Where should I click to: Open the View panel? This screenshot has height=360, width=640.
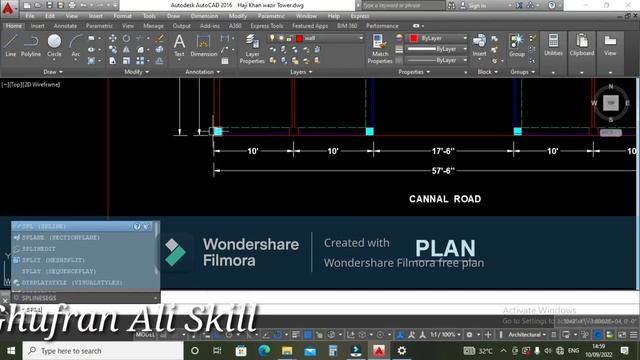[x=610, y=45]
